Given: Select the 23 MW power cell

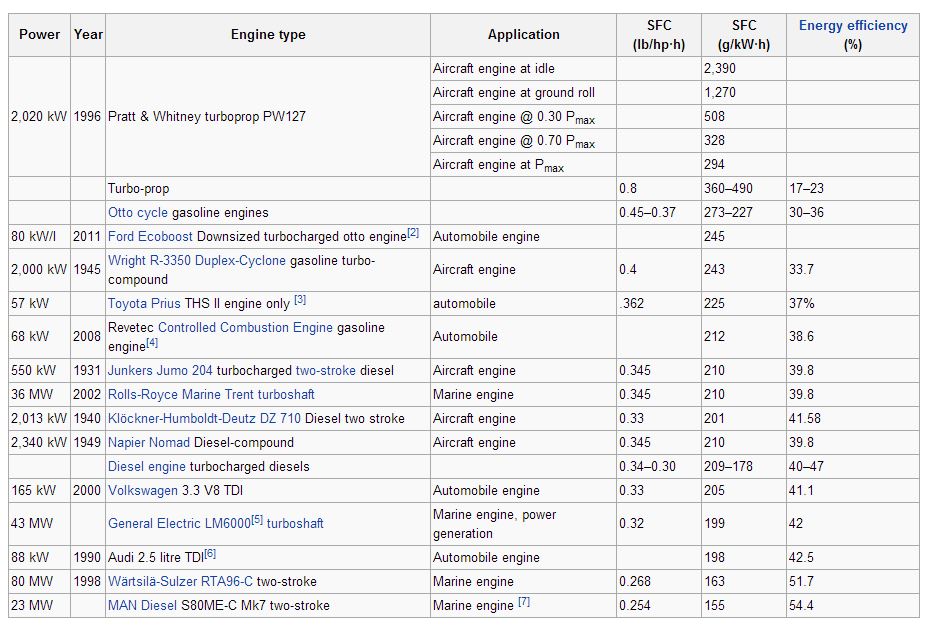Looking at the screenshot, I should point(39,606).
